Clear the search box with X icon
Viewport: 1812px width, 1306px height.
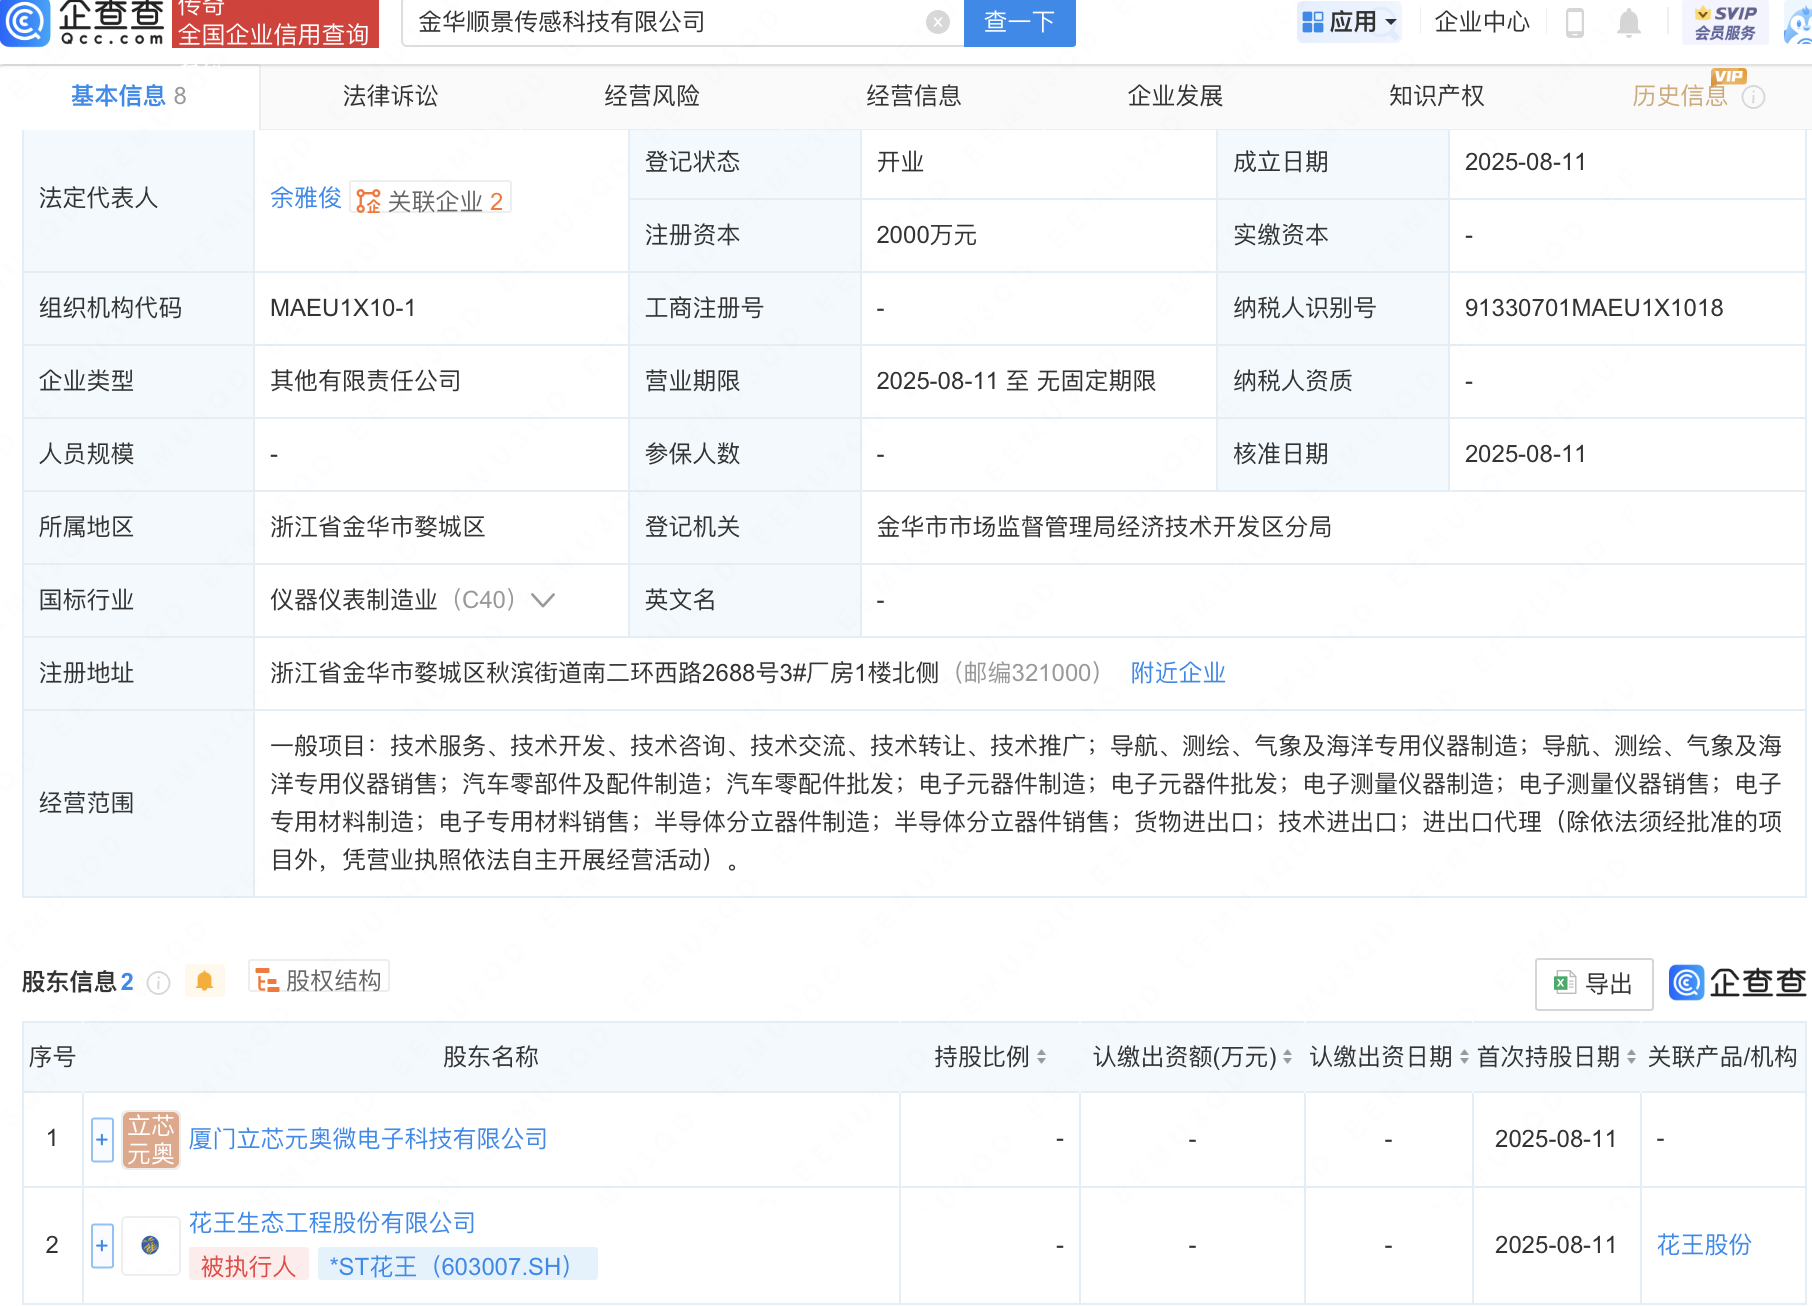(937, 22)
